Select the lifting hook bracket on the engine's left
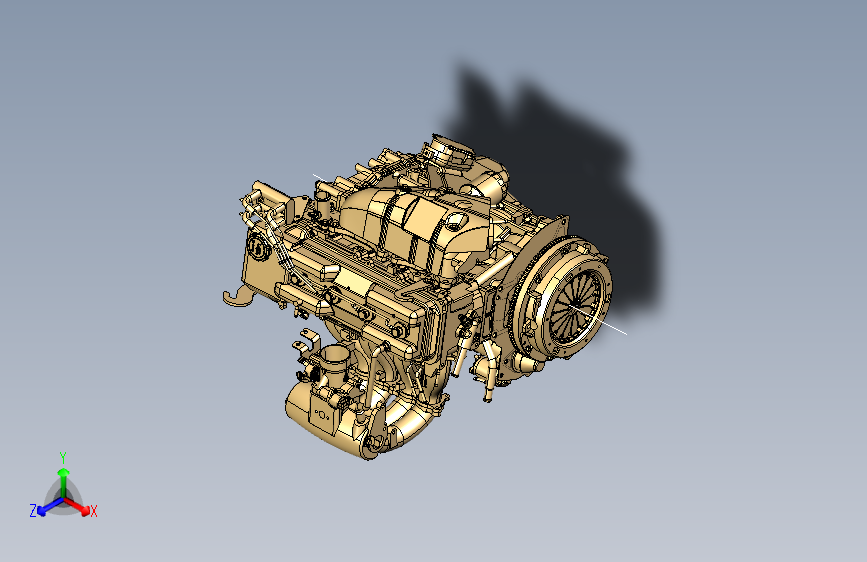 [238, 296]
